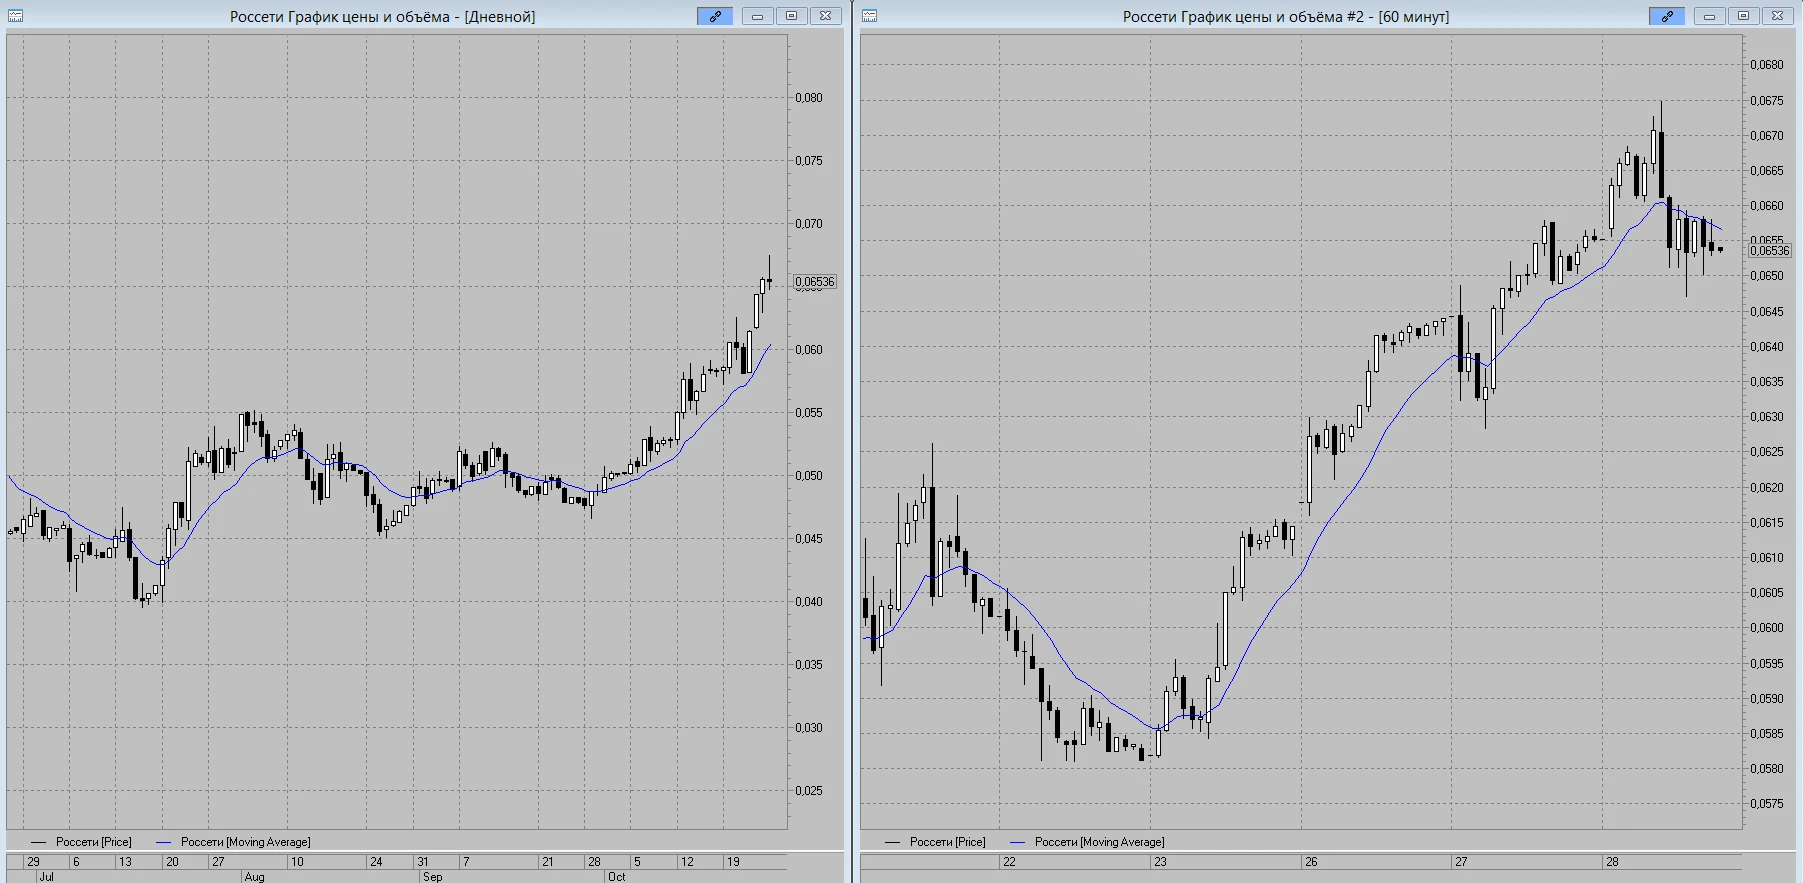Click date 19 on the daily chart time axis
Screen dimensions: 1803x883
point(733,862)
